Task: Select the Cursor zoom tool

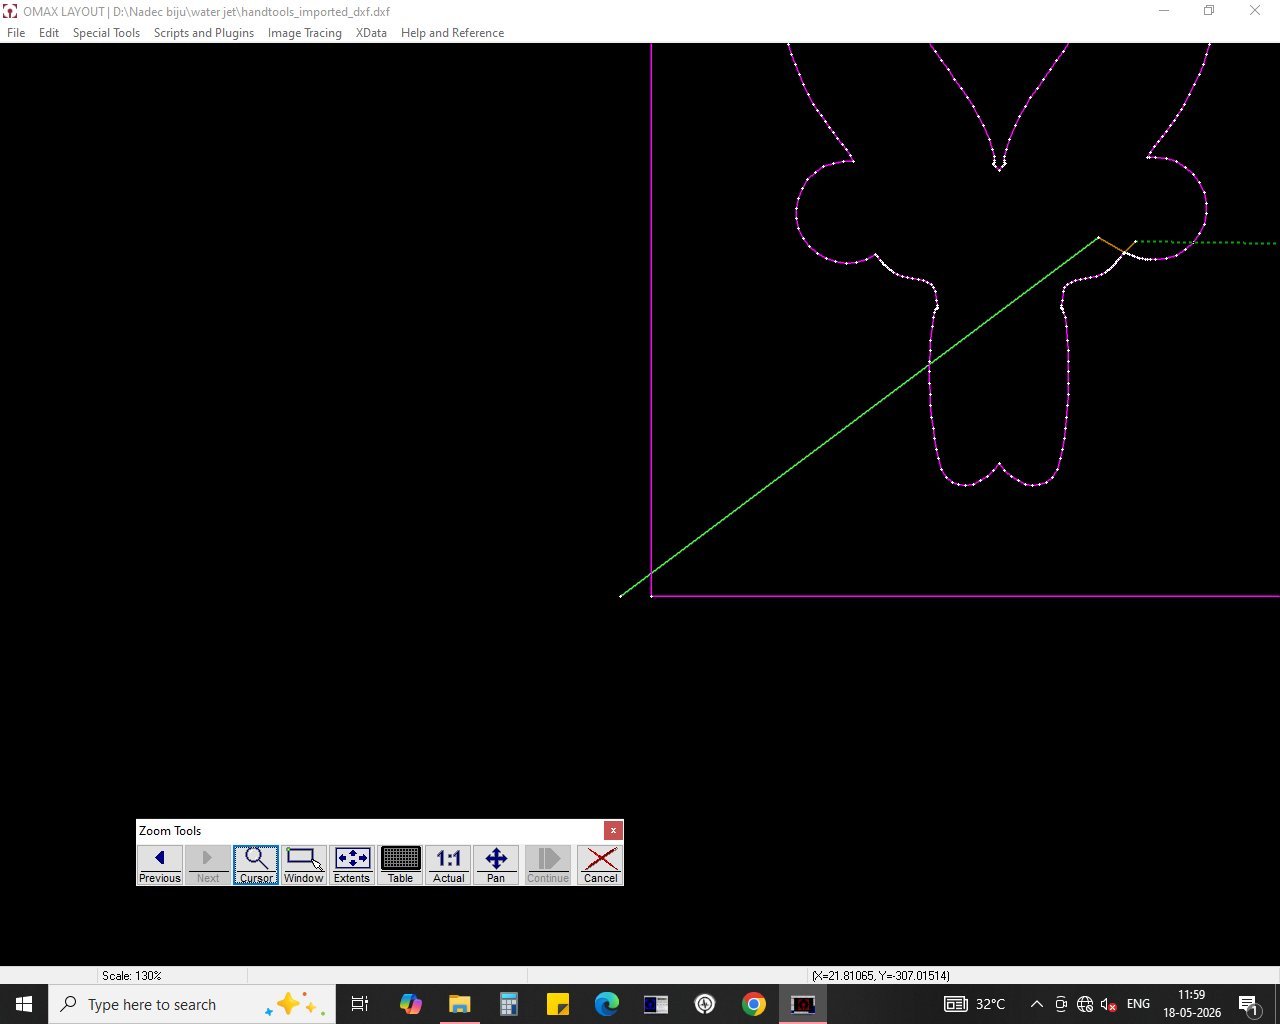Action: (256, 865)
